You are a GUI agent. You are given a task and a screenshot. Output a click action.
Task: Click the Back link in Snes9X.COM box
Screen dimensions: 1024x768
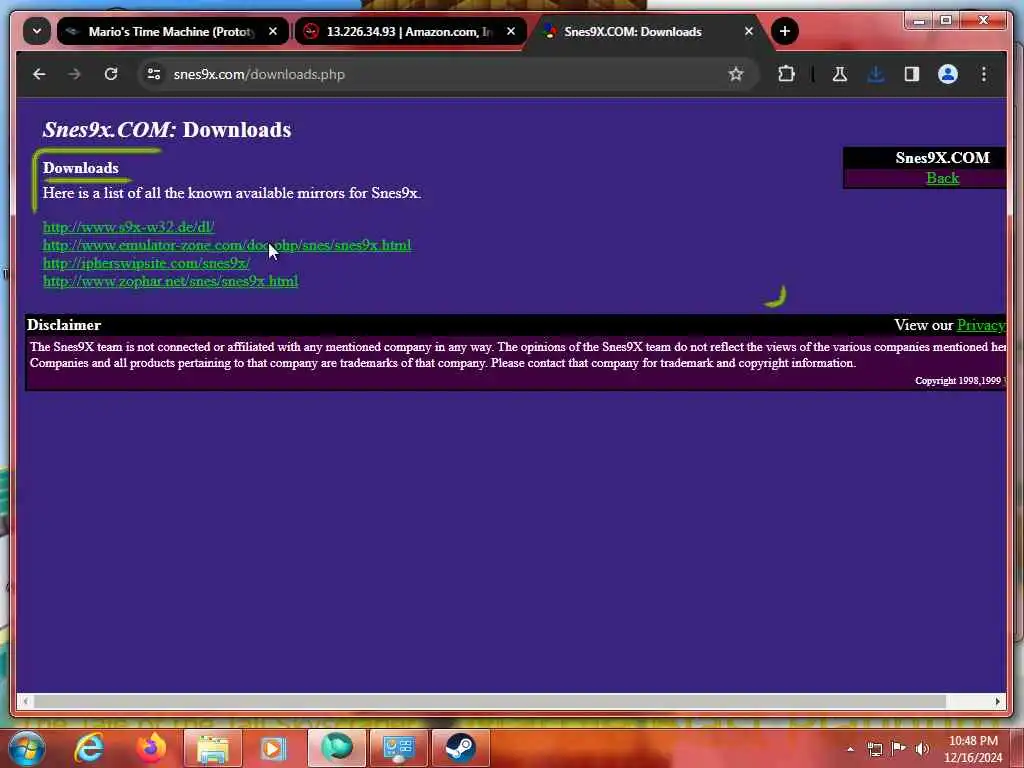point(942,178)
